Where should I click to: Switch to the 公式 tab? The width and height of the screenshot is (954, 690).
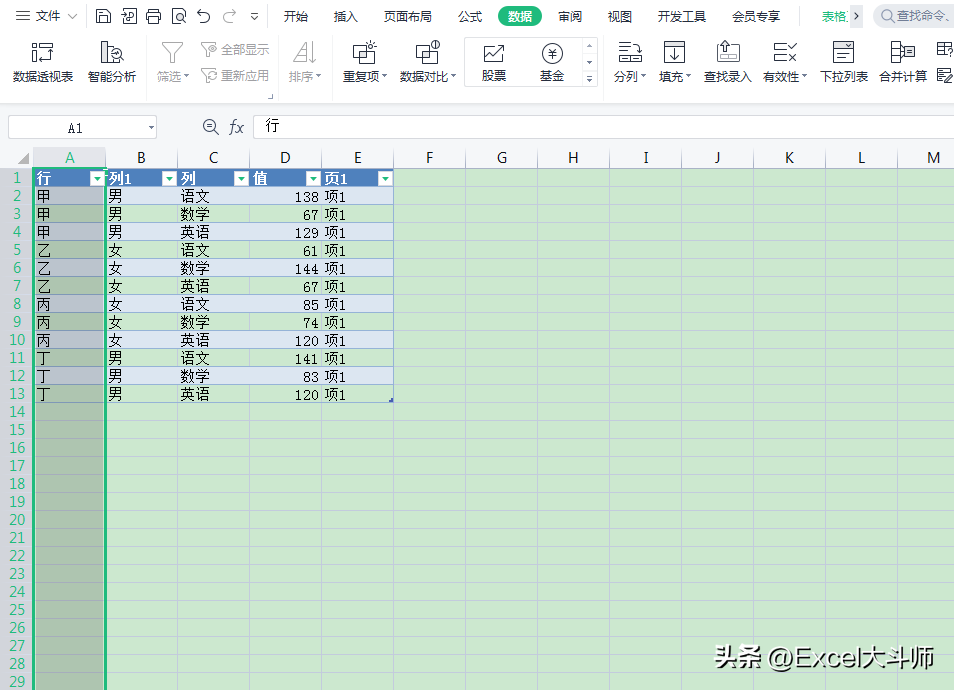[x=470, y=16]
